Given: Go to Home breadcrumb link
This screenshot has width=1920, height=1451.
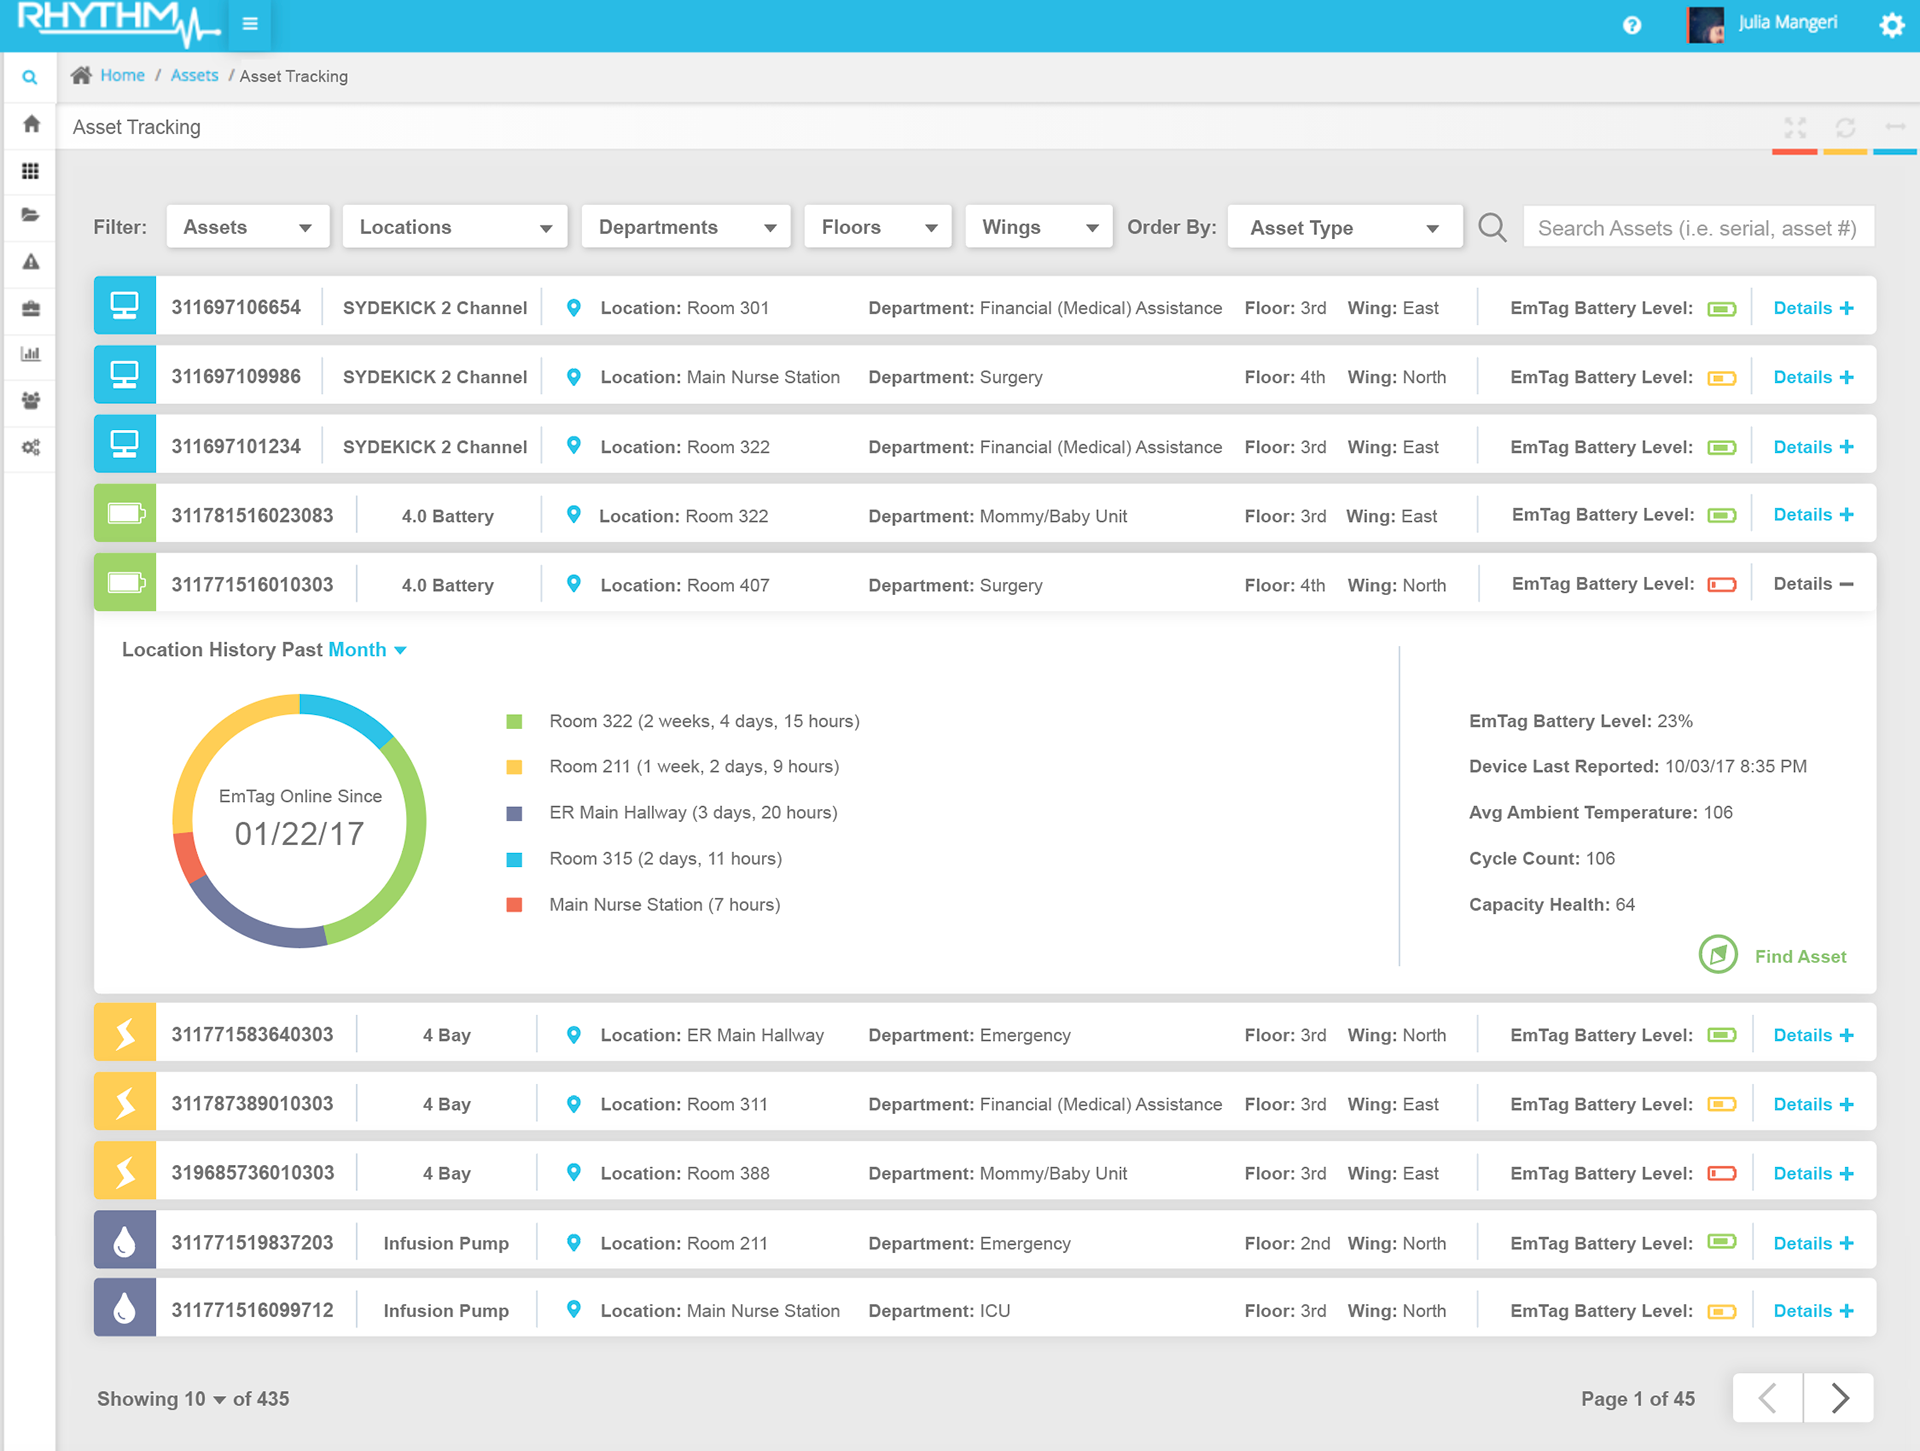Looking at the screenshot, I should click(x=122, y=76).
